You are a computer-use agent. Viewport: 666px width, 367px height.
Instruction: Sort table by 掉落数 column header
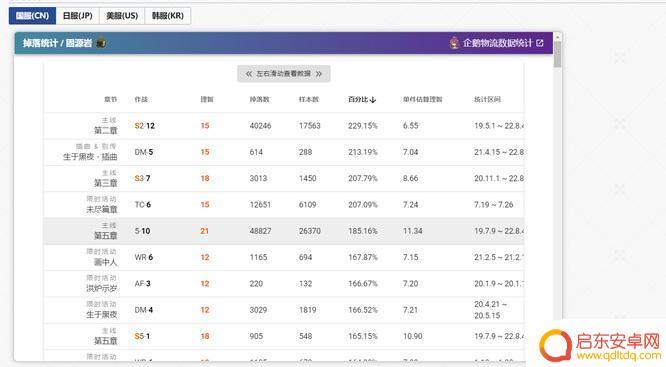[259, 99]
